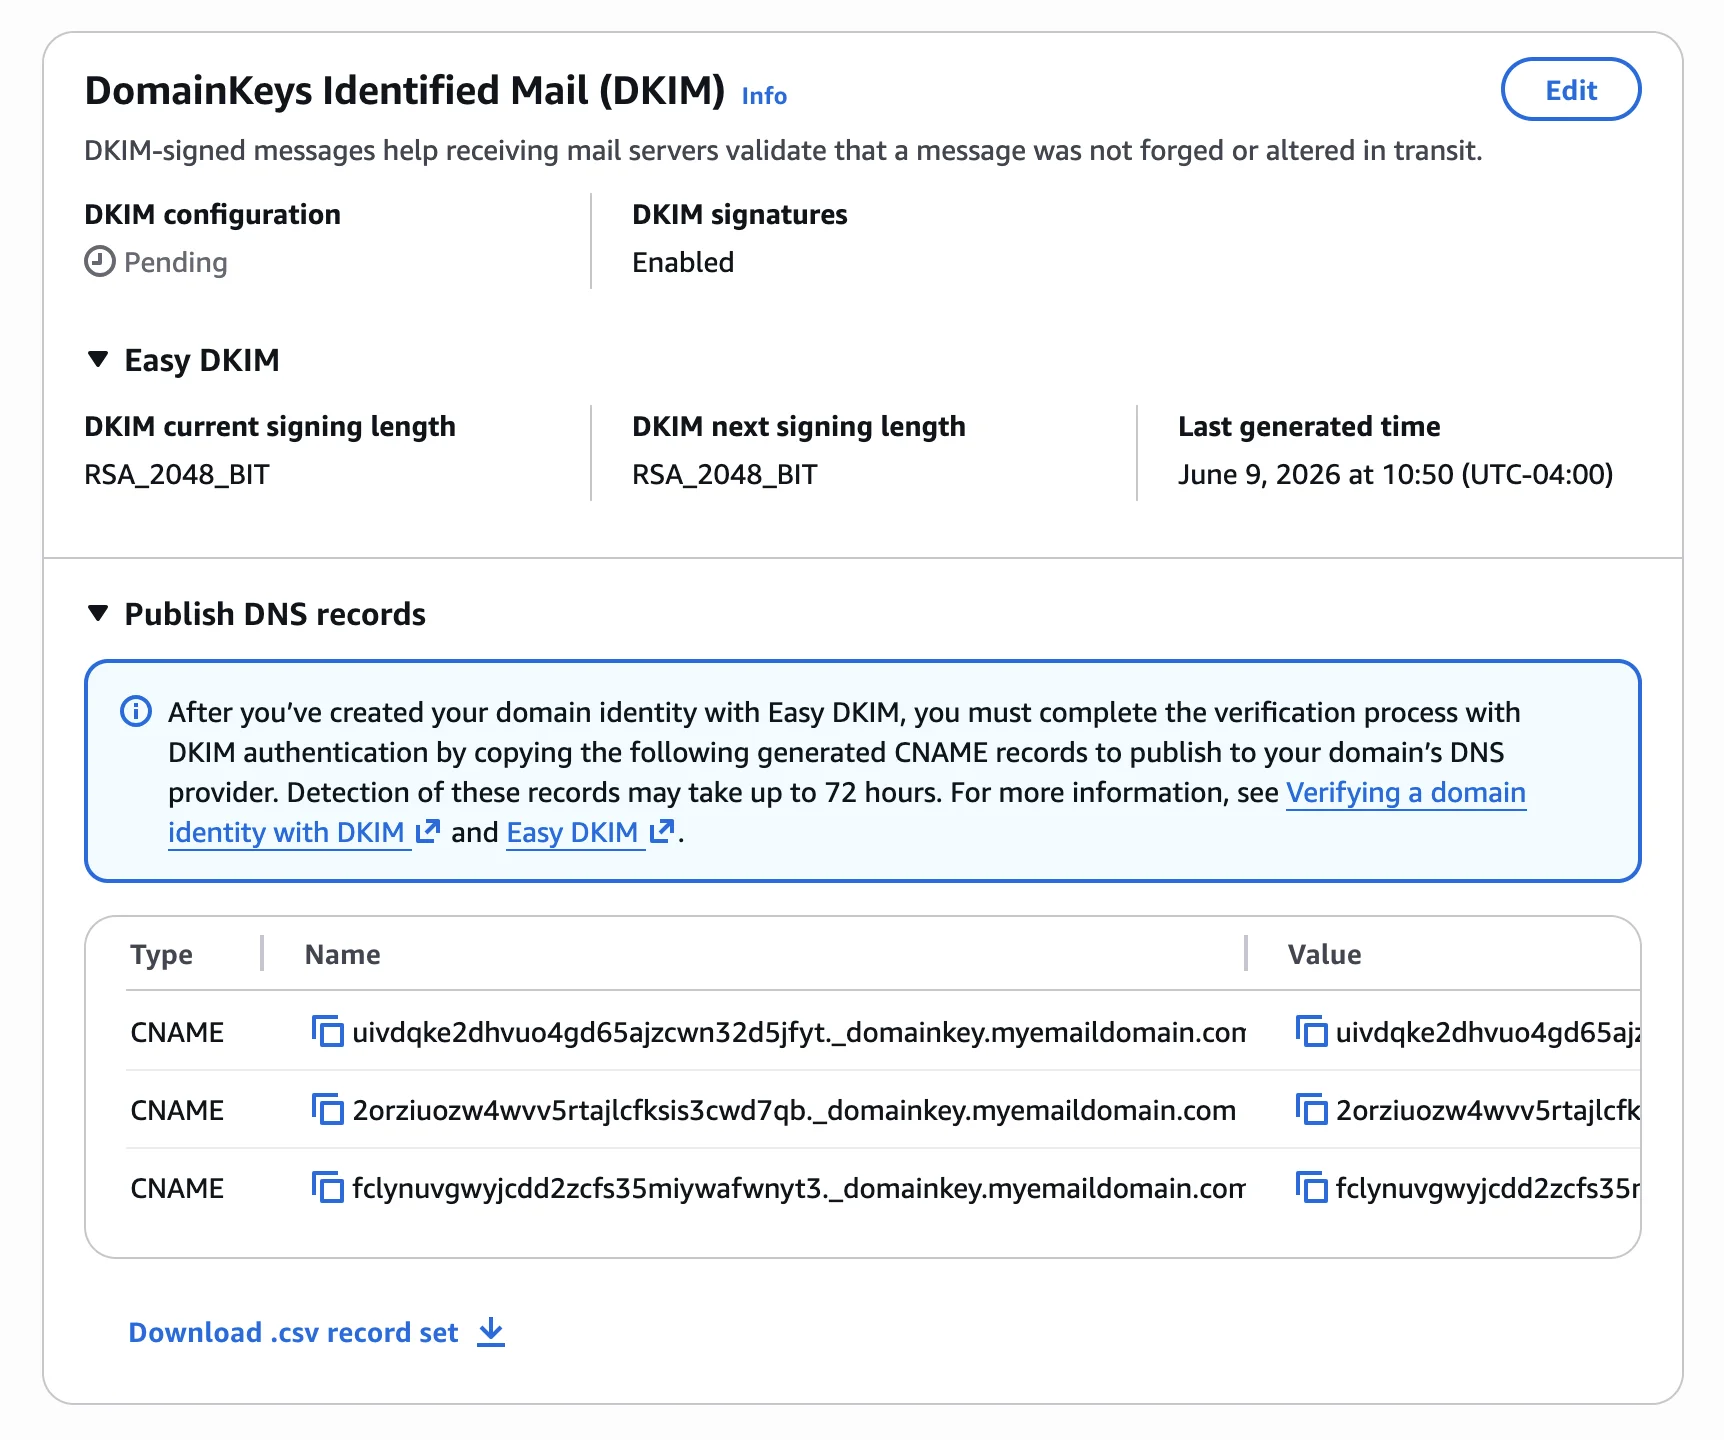The width and height of the screenshot is (1724, 1440).
Task: Open Verifying a domain identity with DKIM link
Action: [1405, 792]
